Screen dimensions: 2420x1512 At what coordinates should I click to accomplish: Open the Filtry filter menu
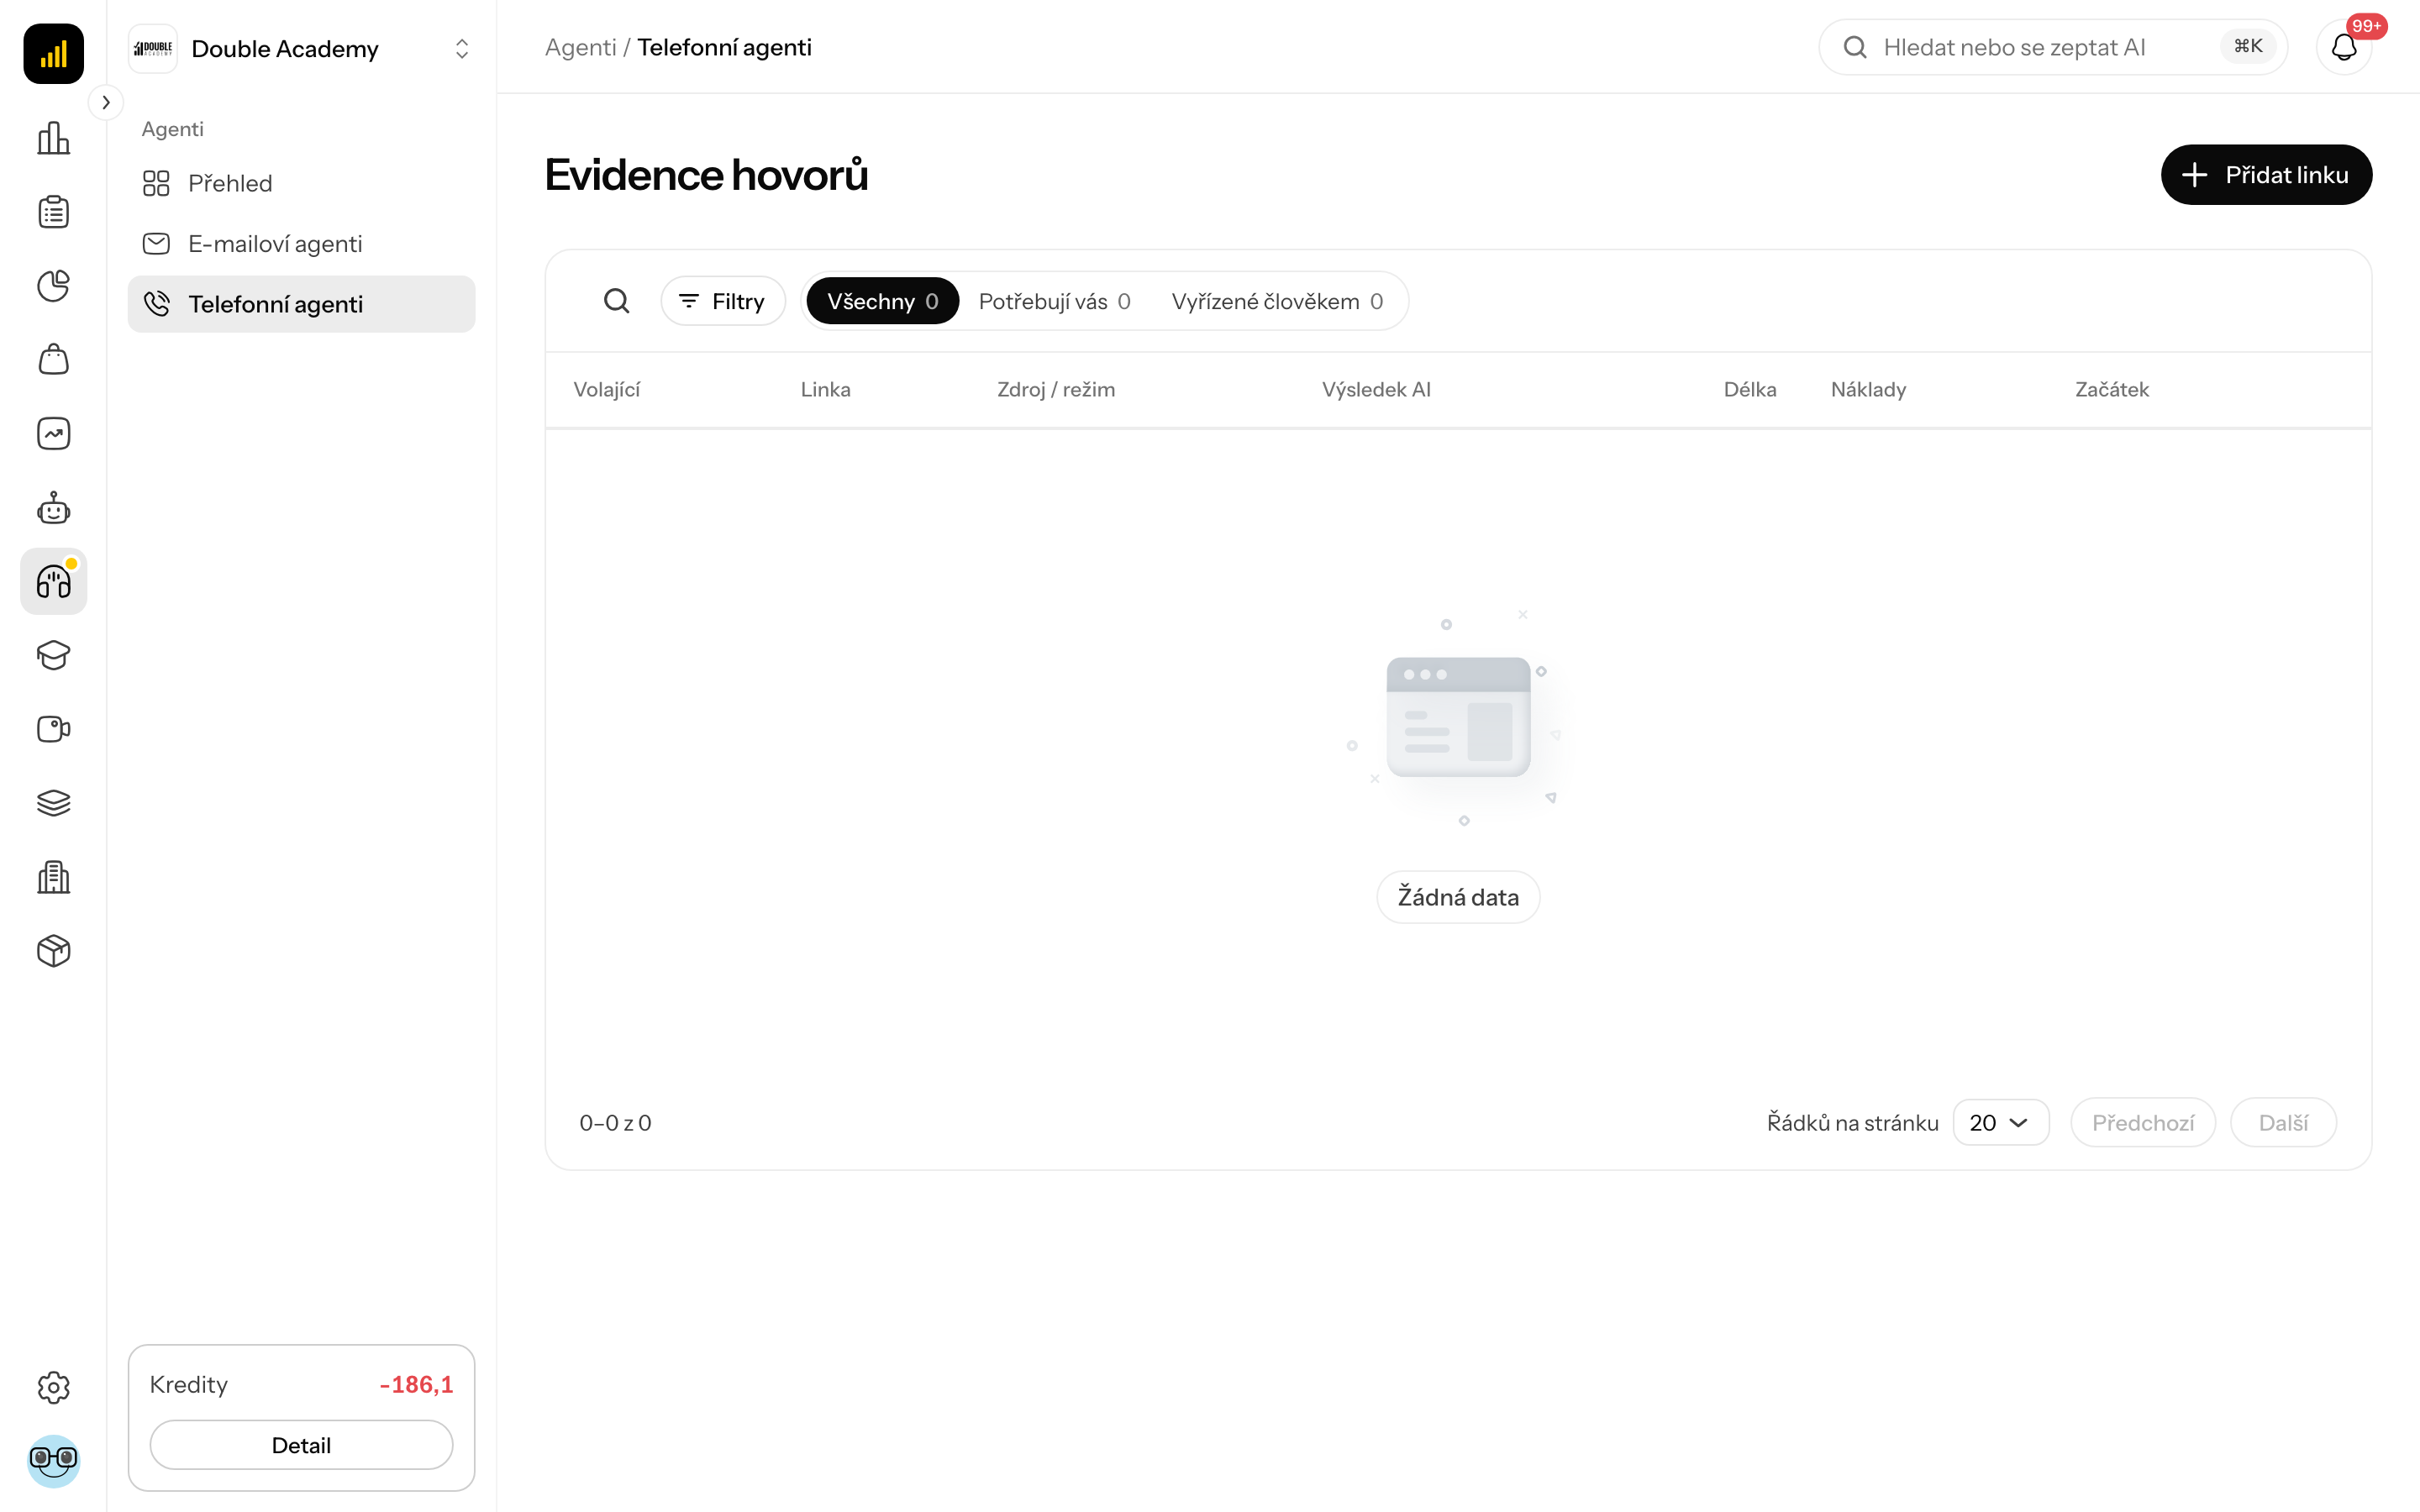coord(722,301)
